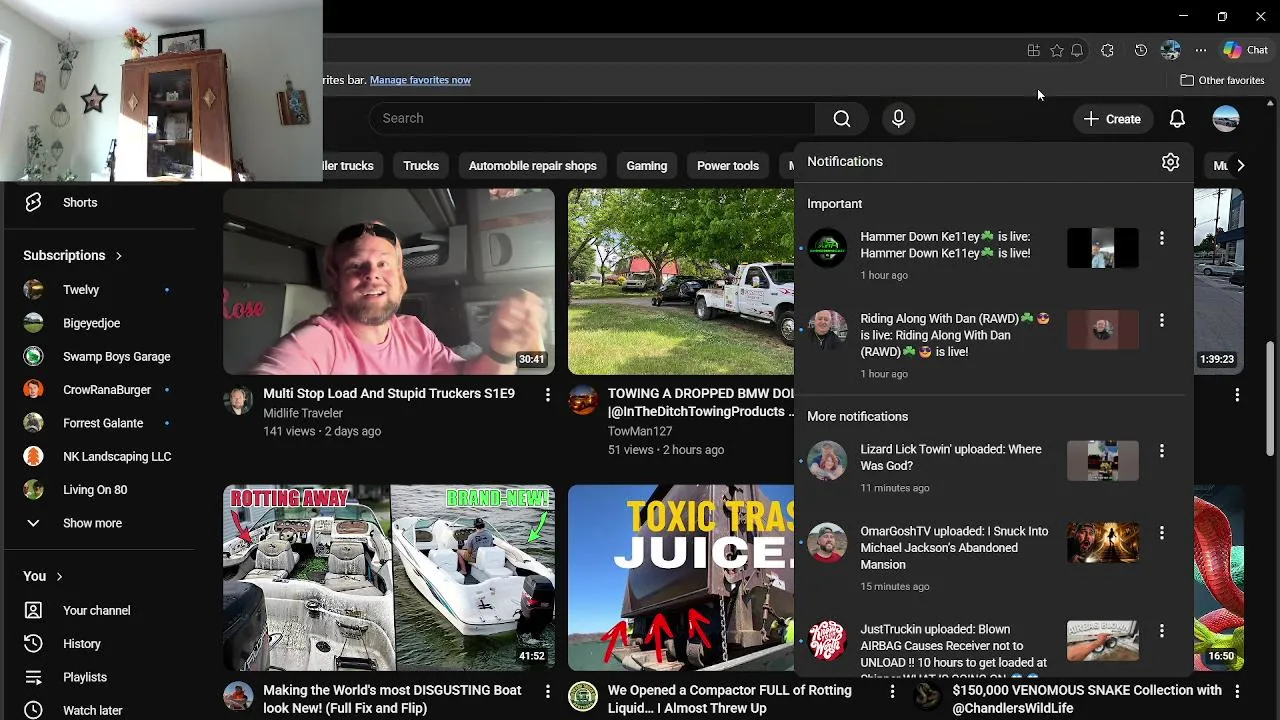Open browser extensions puzzle icon

[1107, 50]
